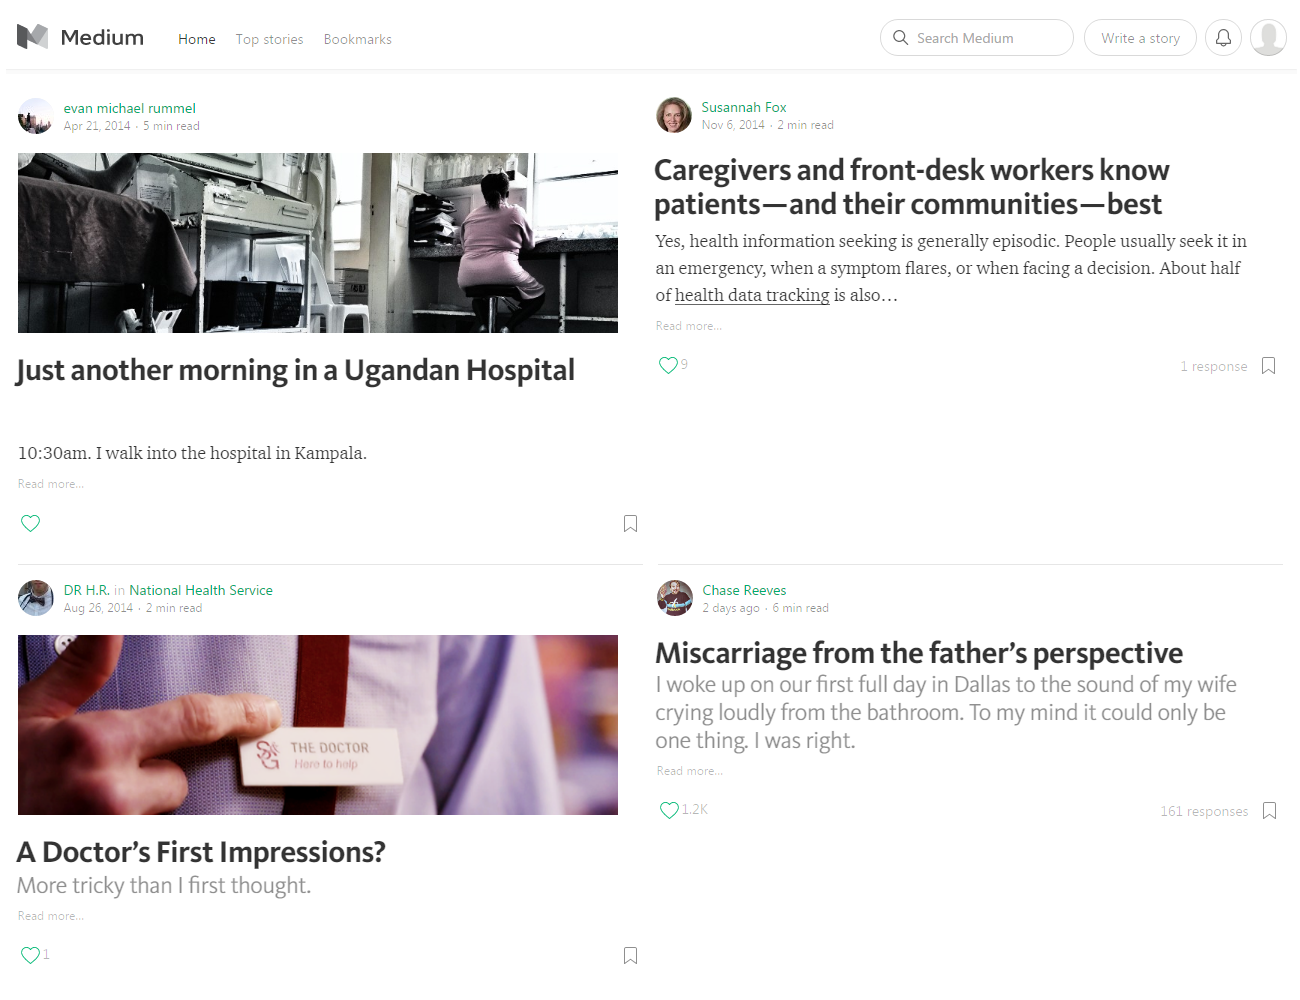Like the Caregivers story with heart icon
The width and height of the screenshot is (1300, 1000).
(x=668, y=365)
